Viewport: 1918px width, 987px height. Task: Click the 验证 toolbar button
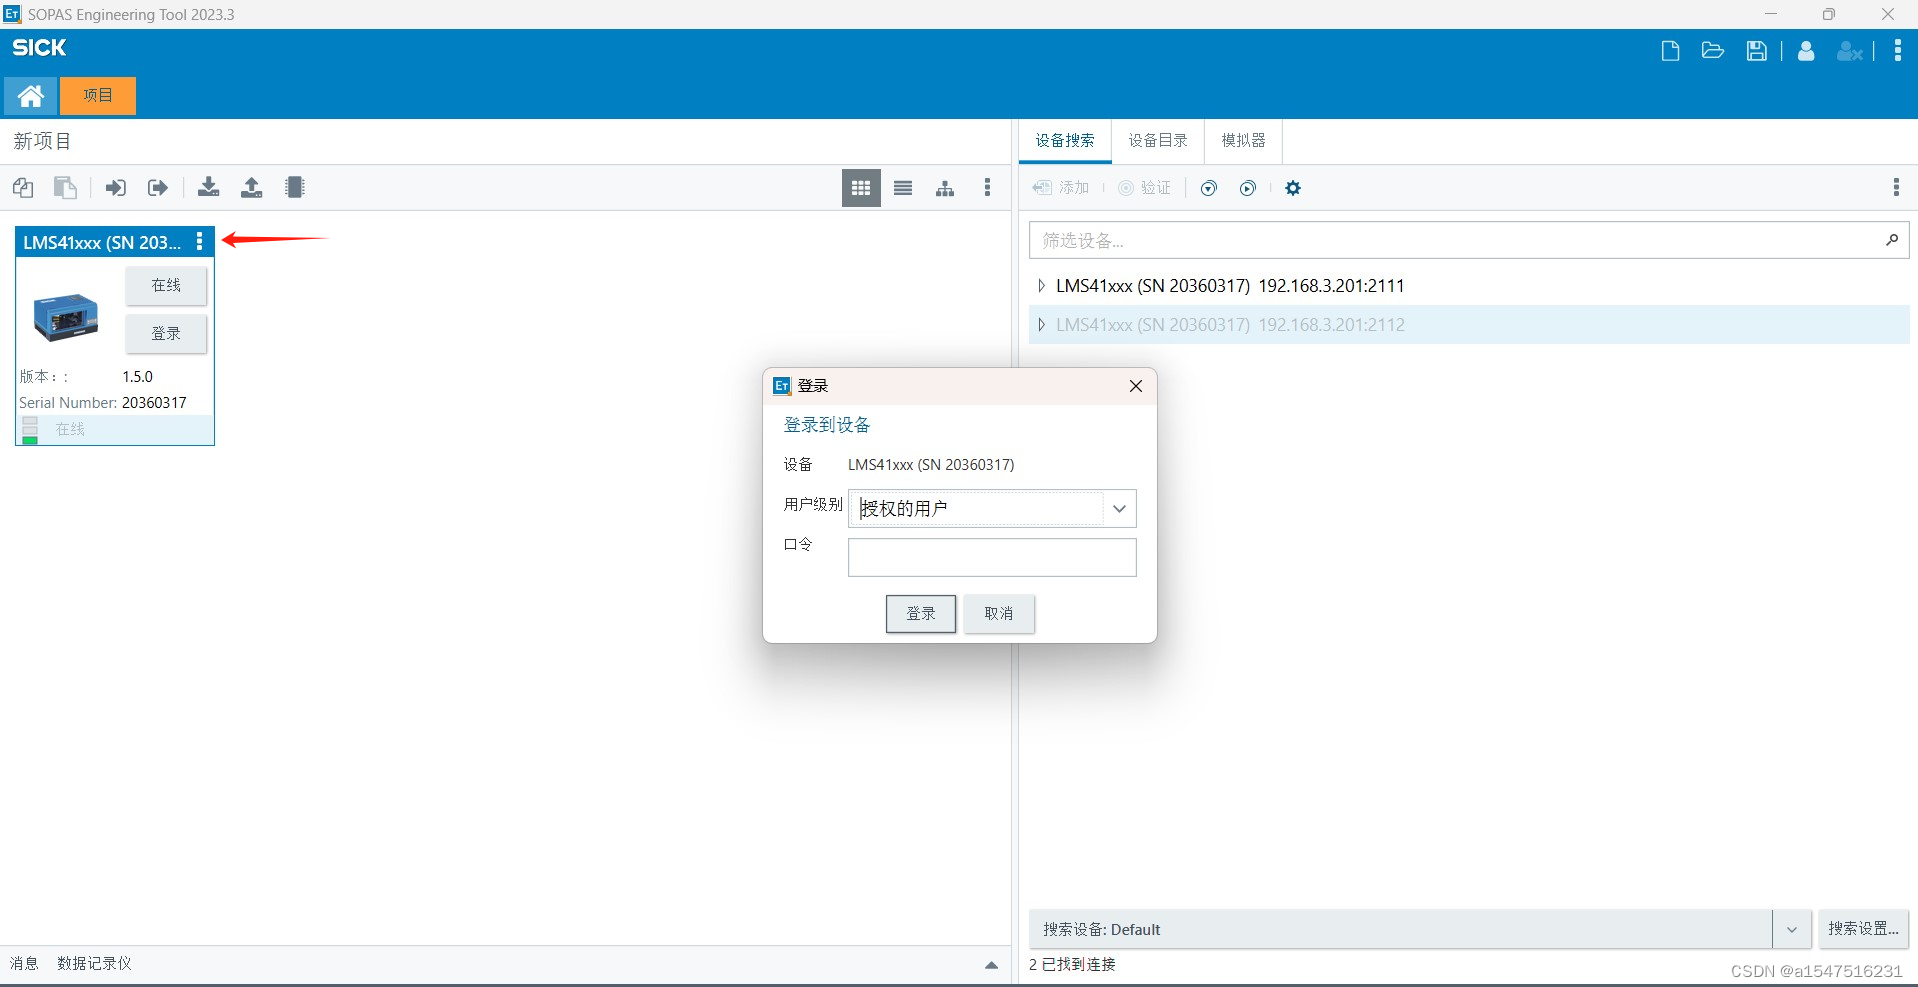[x=1145, y=188]
